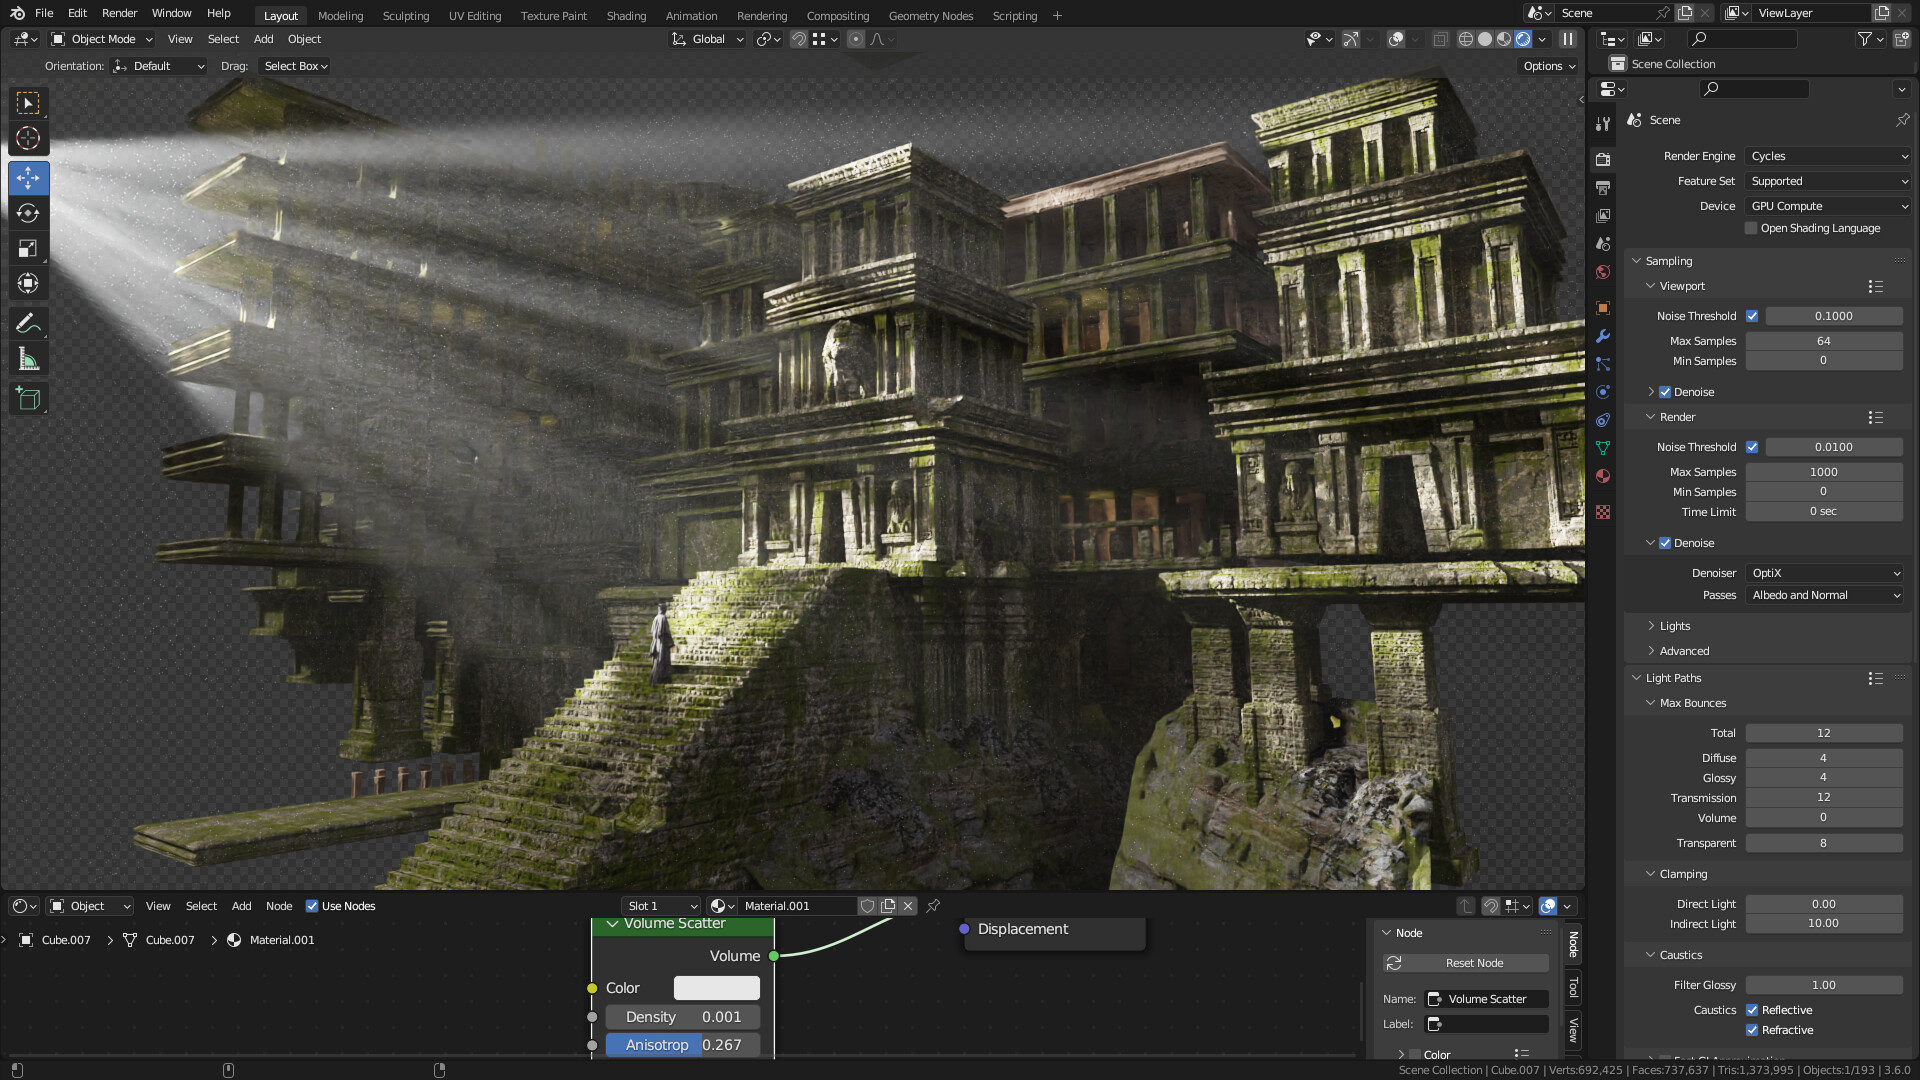Select the Scale tool

(28, 248)
